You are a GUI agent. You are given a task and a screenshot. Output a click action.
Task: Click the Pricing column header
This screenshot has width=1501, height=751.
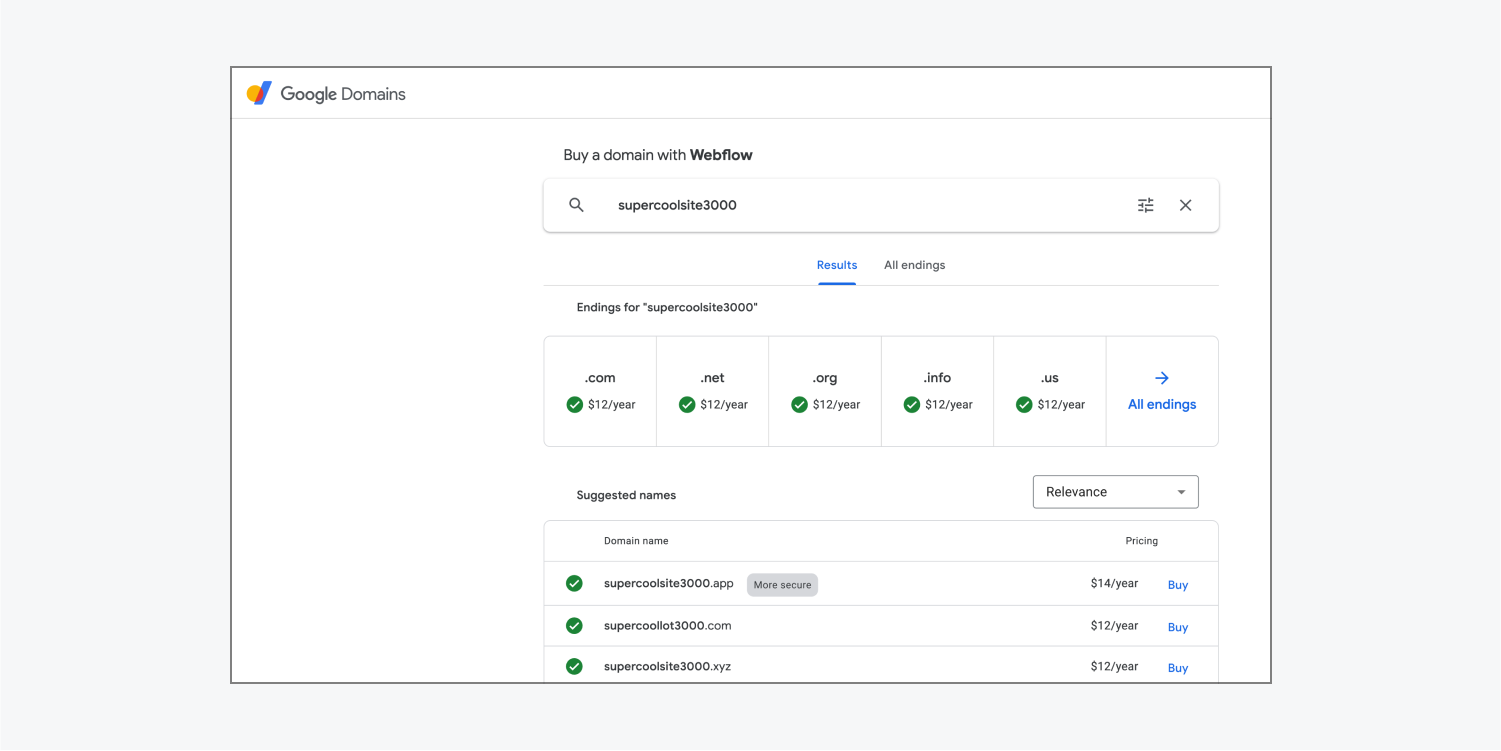[x=1141, y=541]
